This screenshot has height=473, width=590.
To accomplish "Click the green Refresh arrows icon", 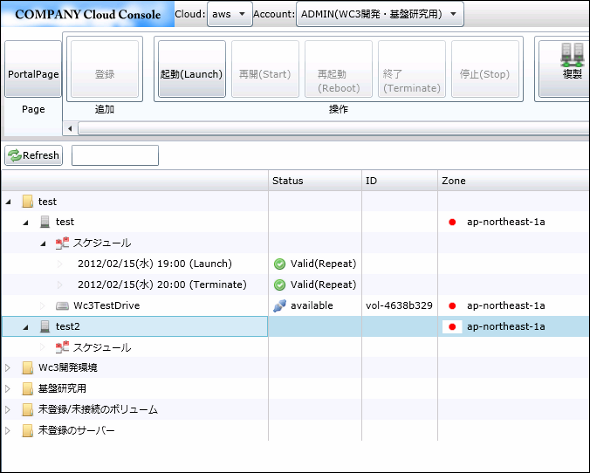I will tap(15, 155).
